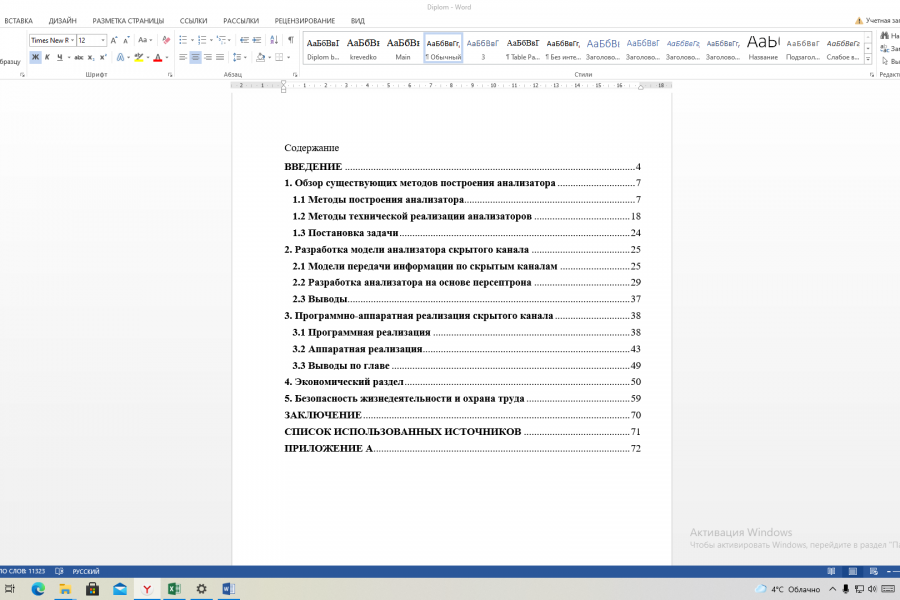Apply red font color
Viewport: 900px width, 600px height.
(x=157, y=57)
